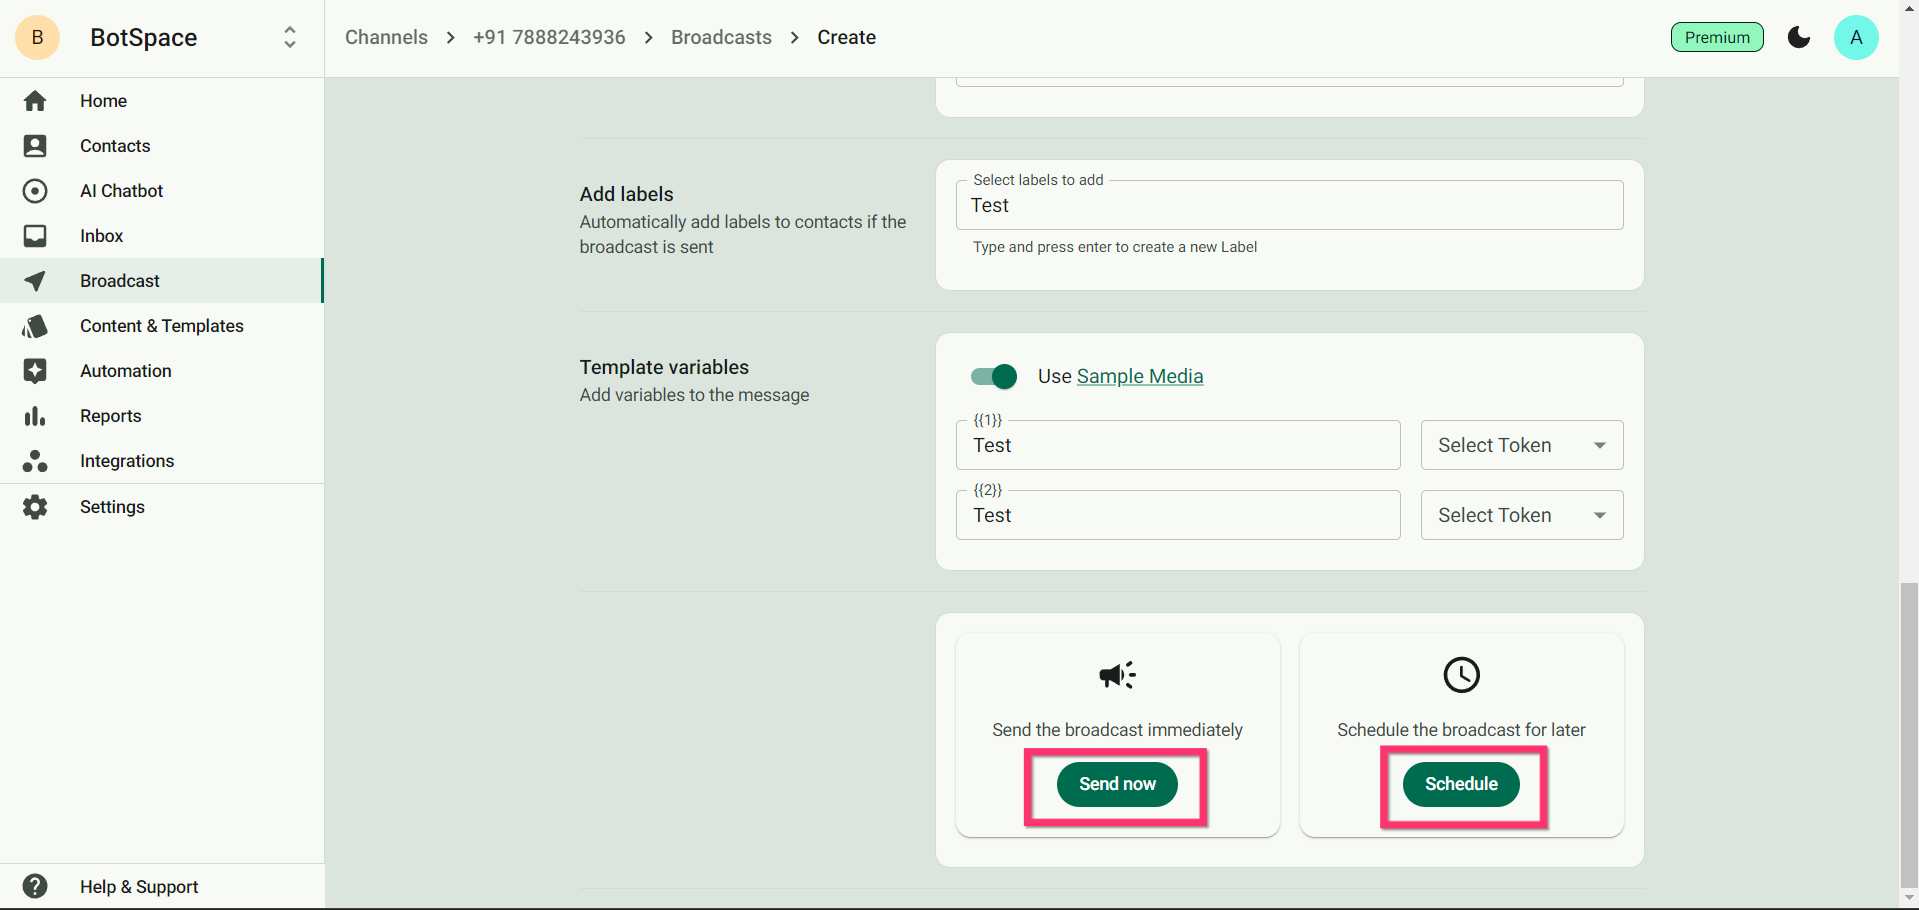Open the Sample Media link
The height and width of the screenshot is (910, 1919).
pos(1140,377)
